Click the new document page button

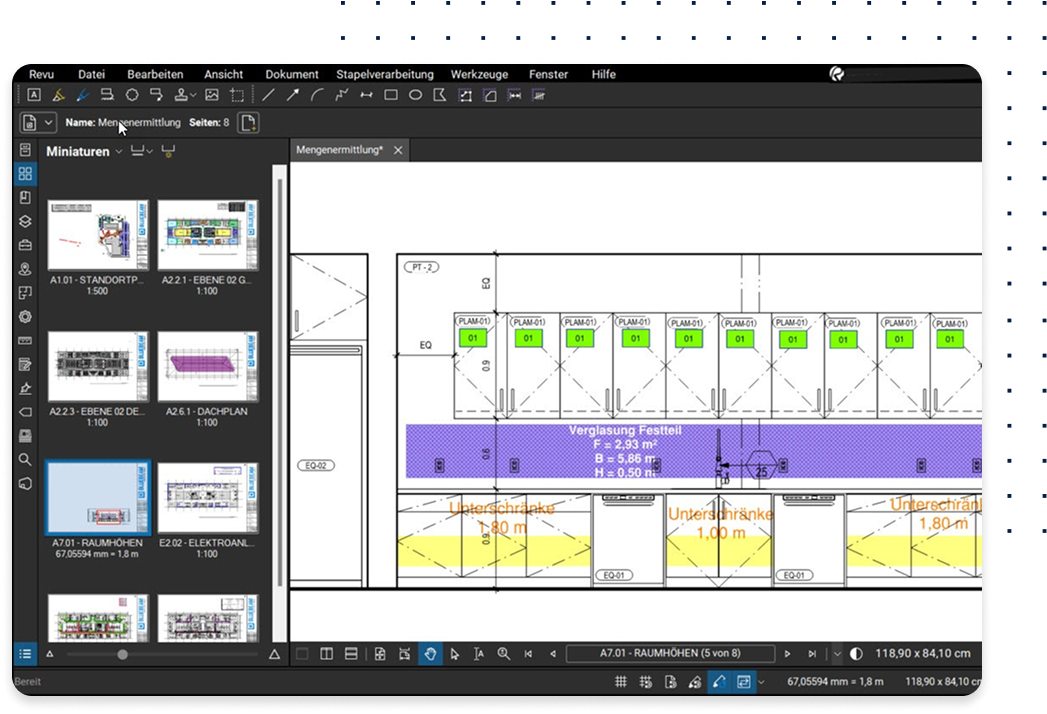248,123
